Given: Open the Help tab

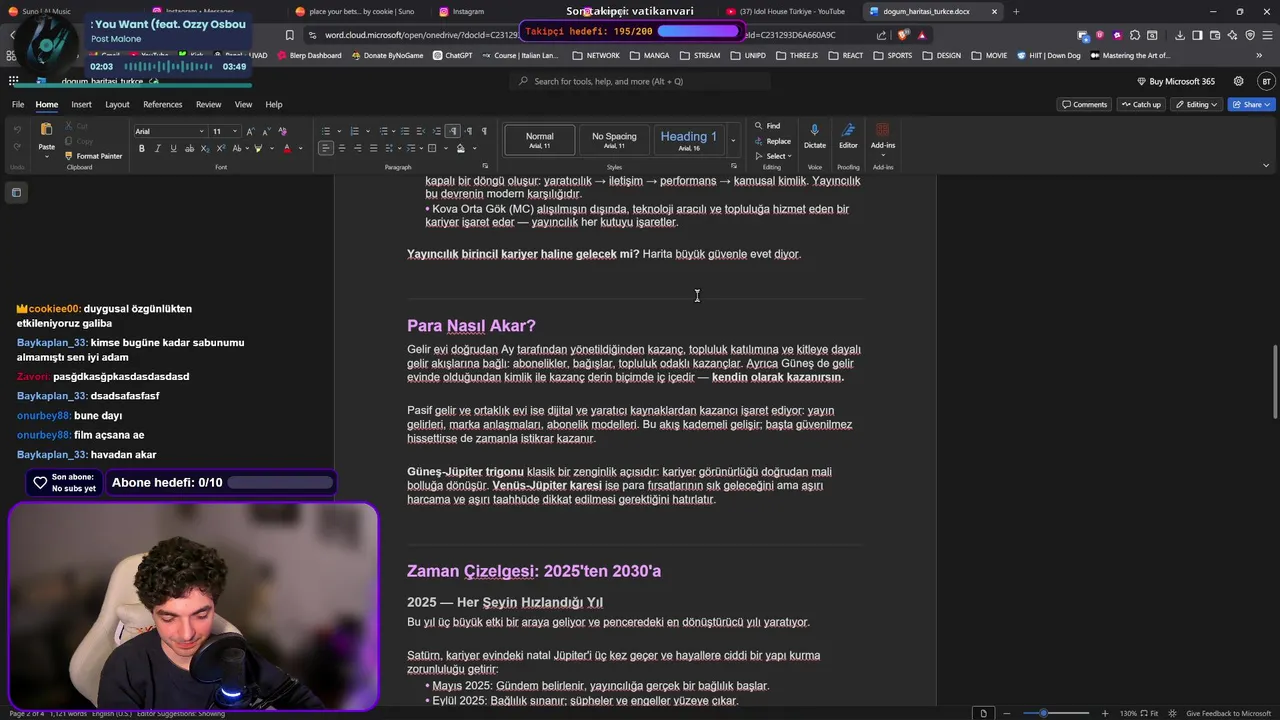Looking at the screenshot, I should (273, 104).
